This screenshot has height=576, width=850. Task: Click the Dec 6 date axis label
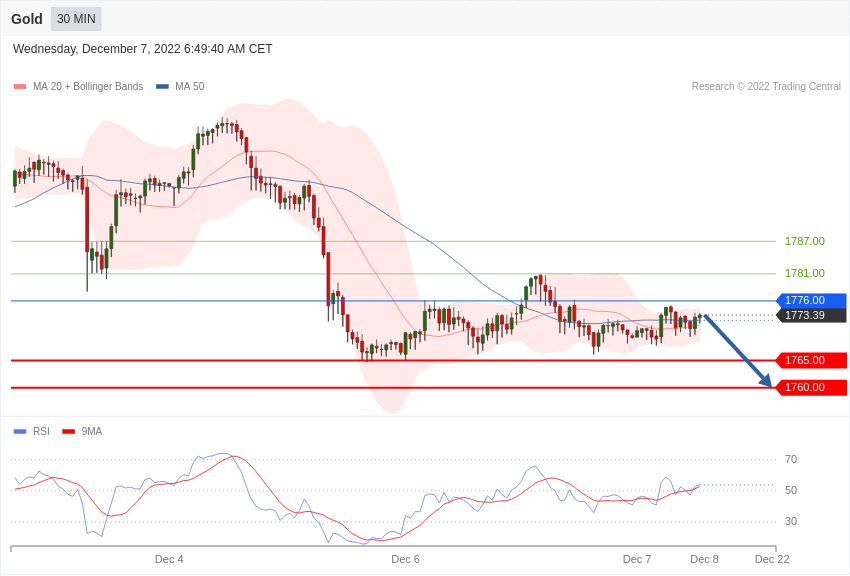[x=405, y=559]
